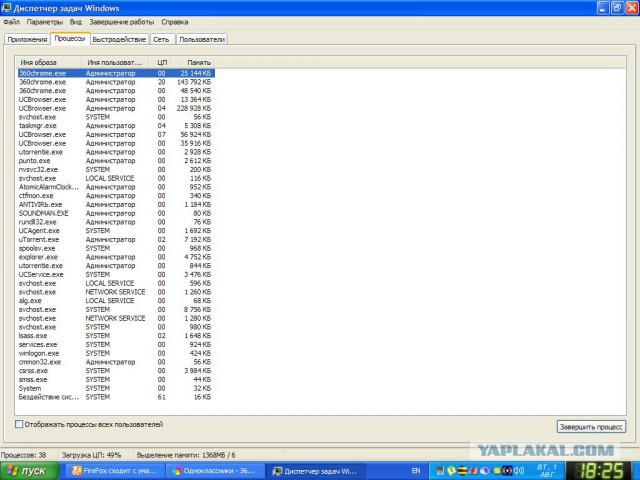Select the rundll32.exe process row
This screenshot has width=640, height=480.
point(116,222)
